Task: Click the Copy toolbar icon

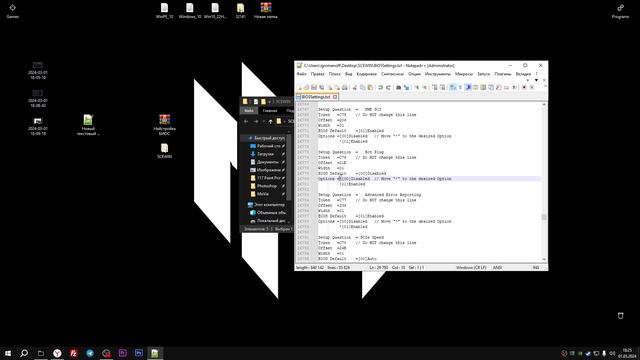Action: [363, 87]
